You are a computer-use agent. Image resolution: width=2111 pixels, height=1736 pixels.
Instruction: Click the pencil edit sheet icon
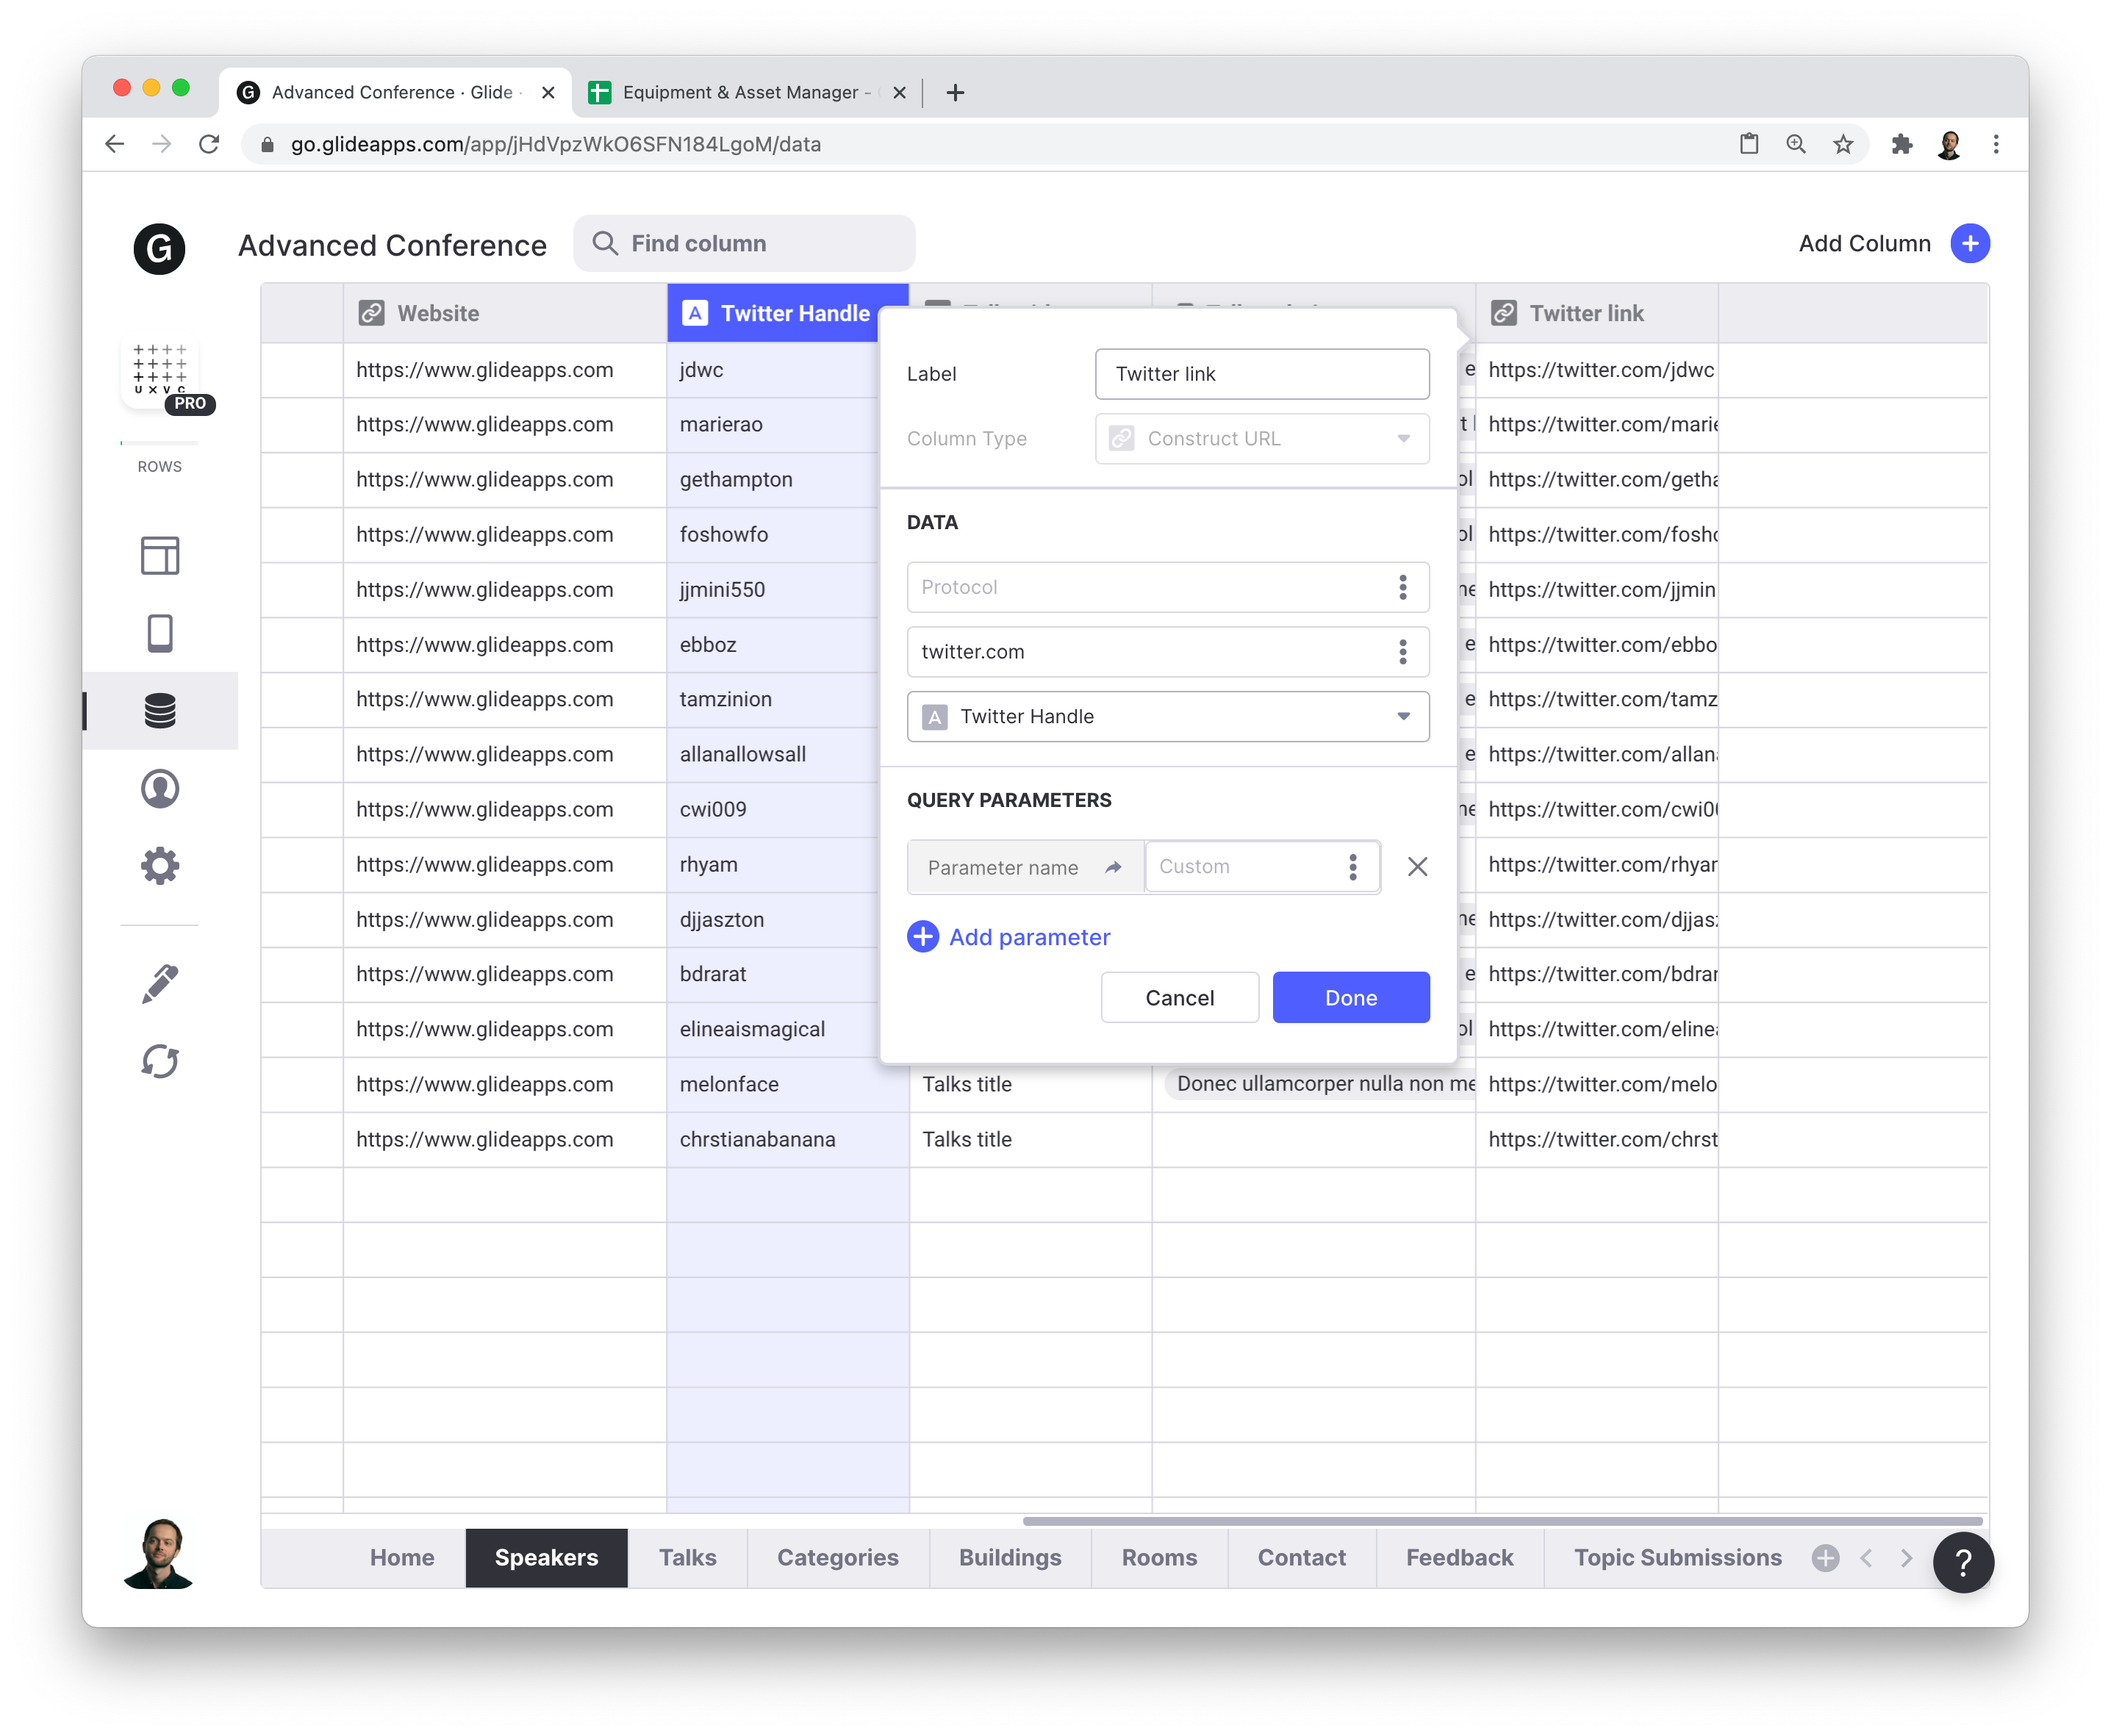160,984
